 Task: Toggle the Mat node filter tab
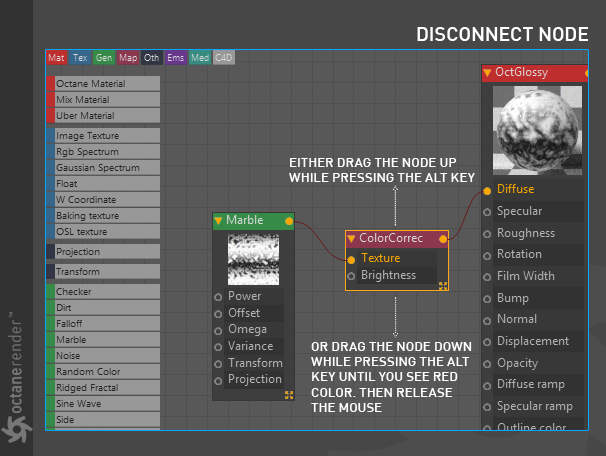56,58
